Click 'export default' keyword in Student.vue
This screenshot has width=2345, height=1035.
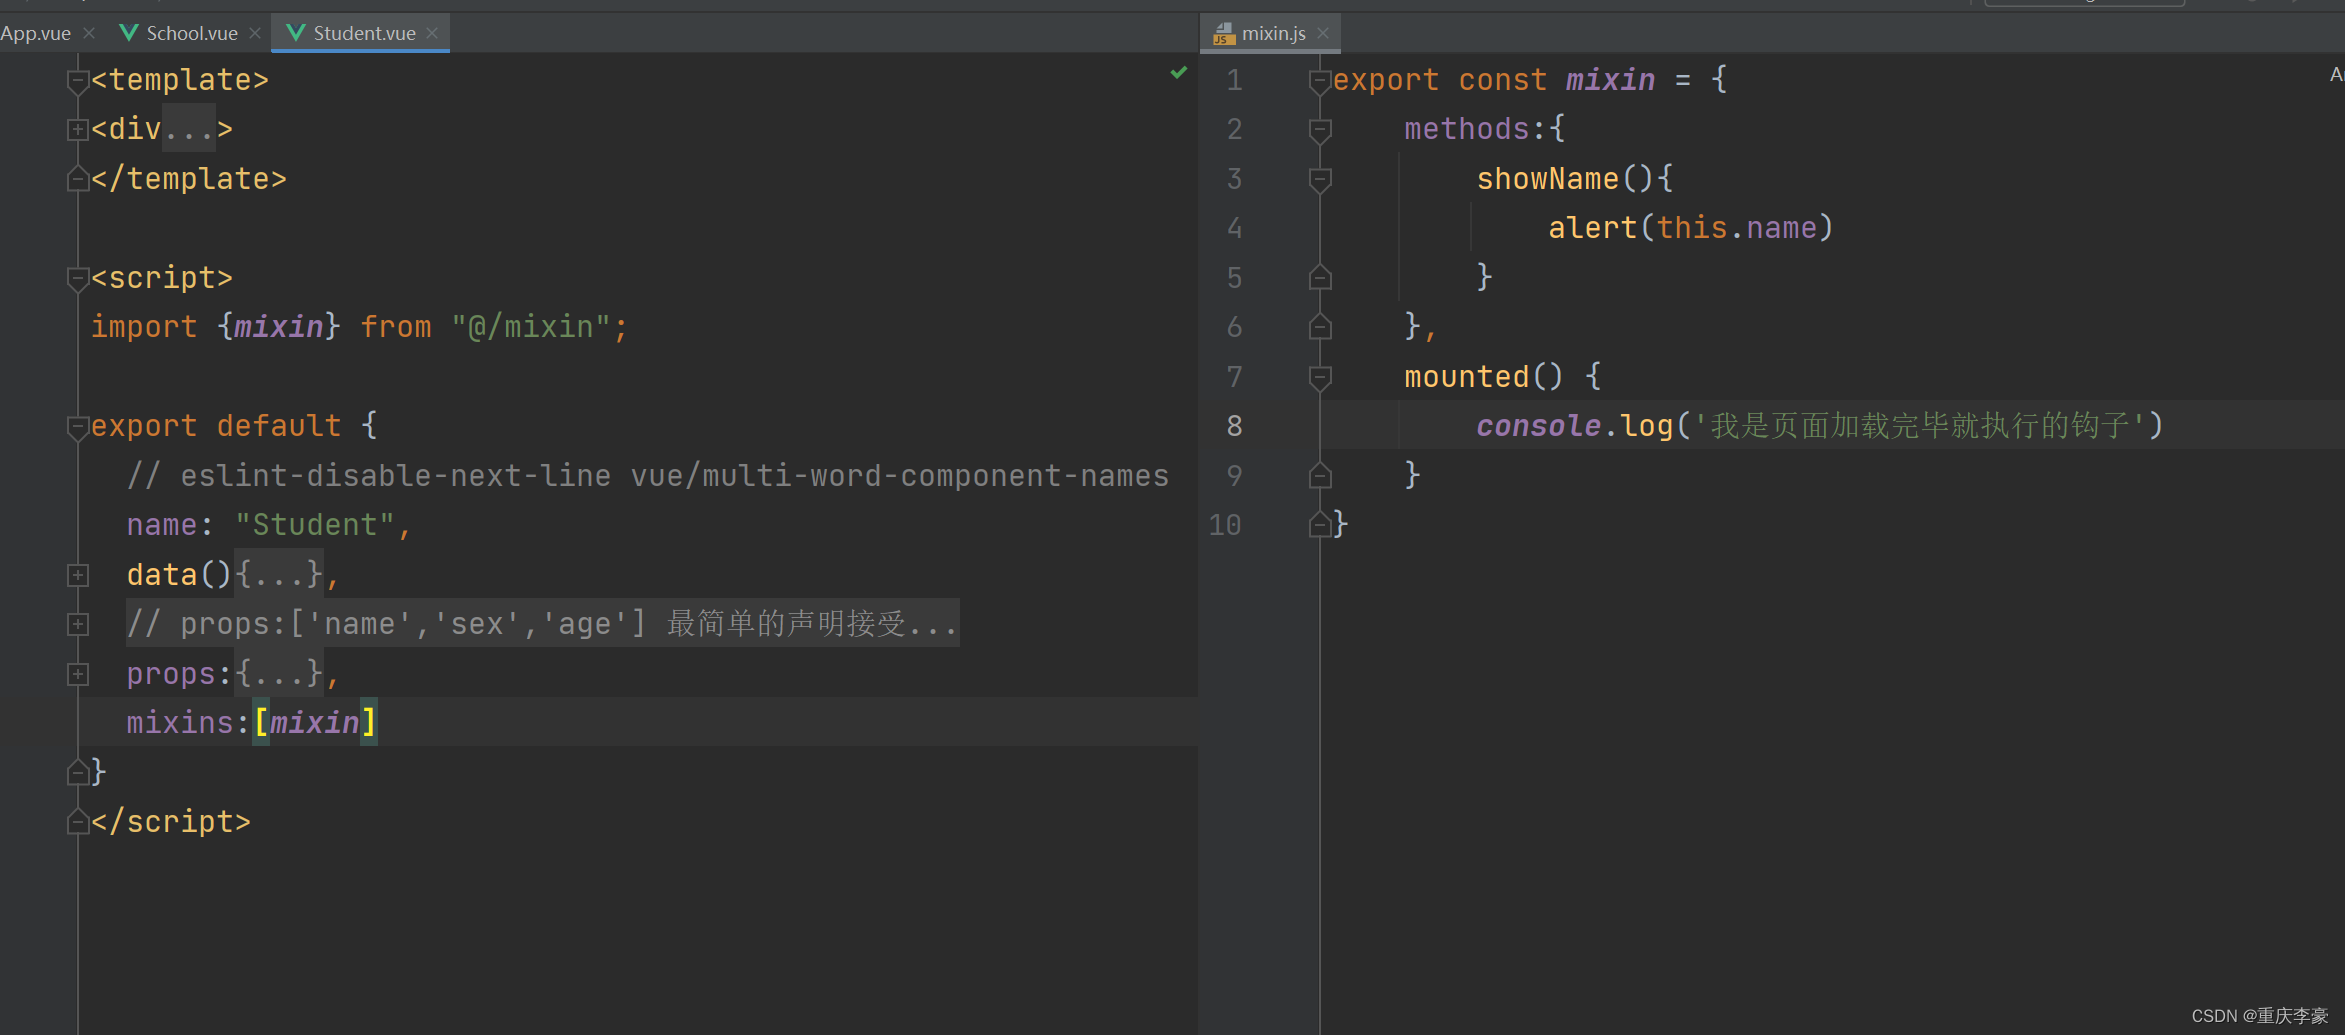216,426
